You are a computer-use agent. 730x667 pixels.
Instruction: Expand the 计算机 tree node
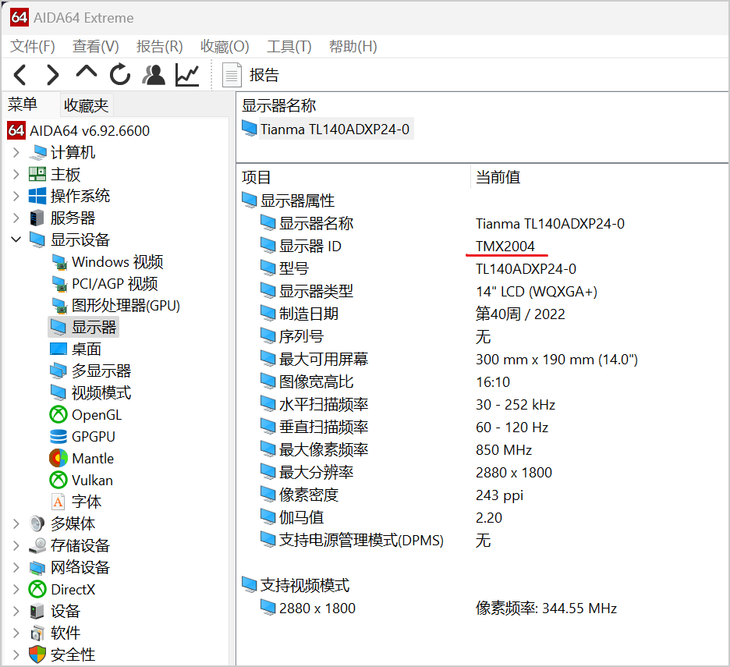click(16, 152)
